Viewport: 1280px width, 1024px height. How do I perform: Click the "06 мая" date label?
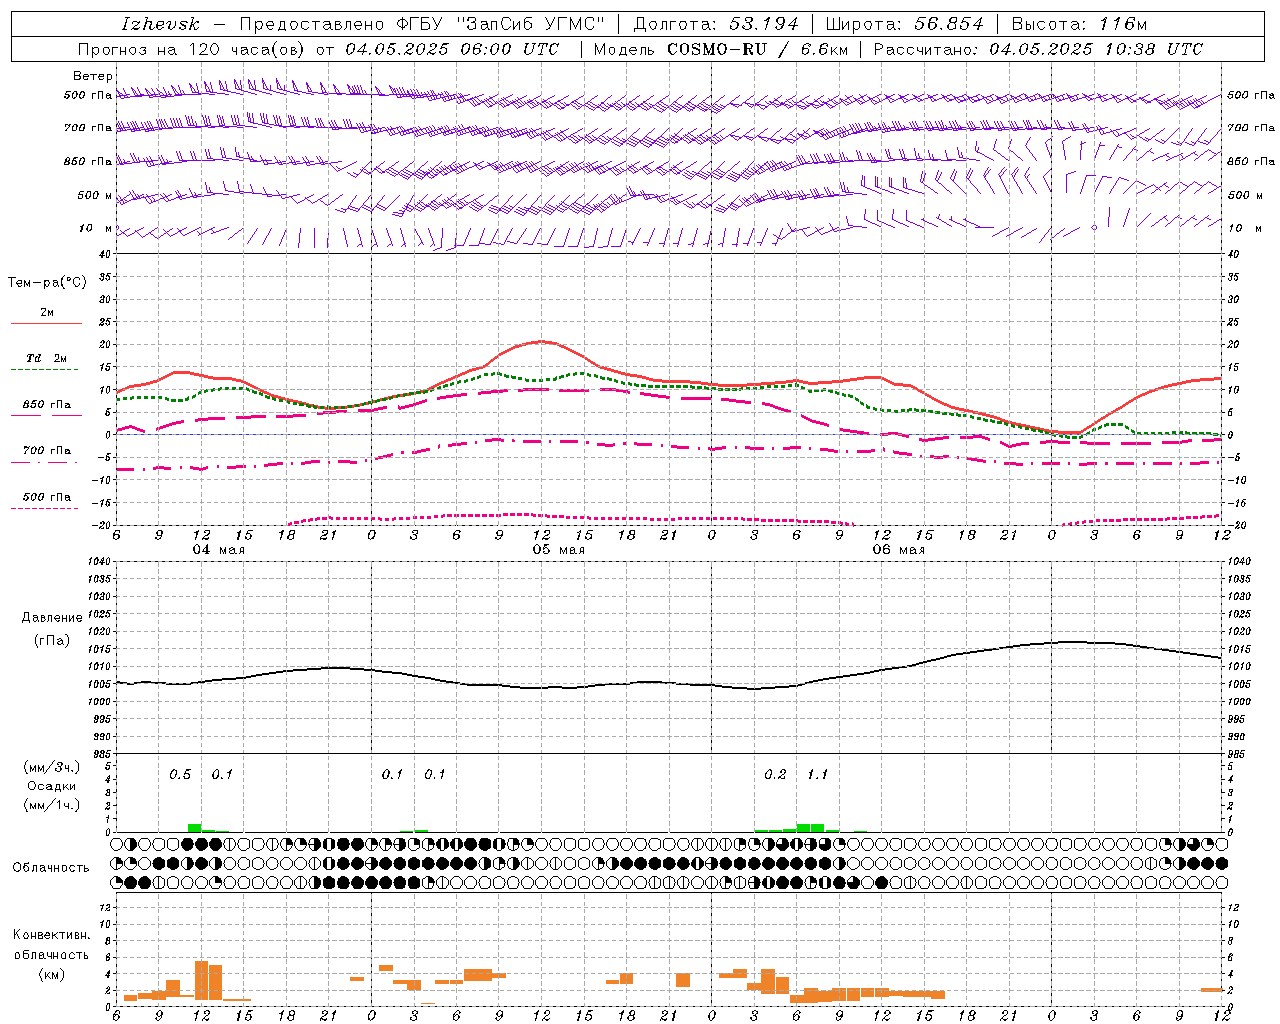899,550
